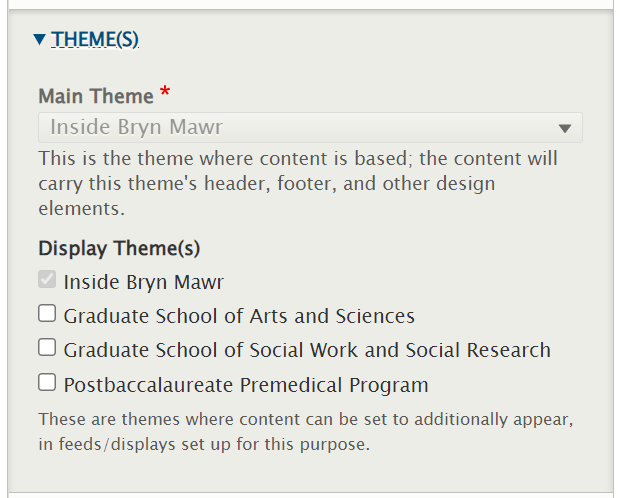Viewport: 620px width, 498px height.
Task: Click the Inside Bryn Mawr checkbox label
Action: (x=144, y=282)
